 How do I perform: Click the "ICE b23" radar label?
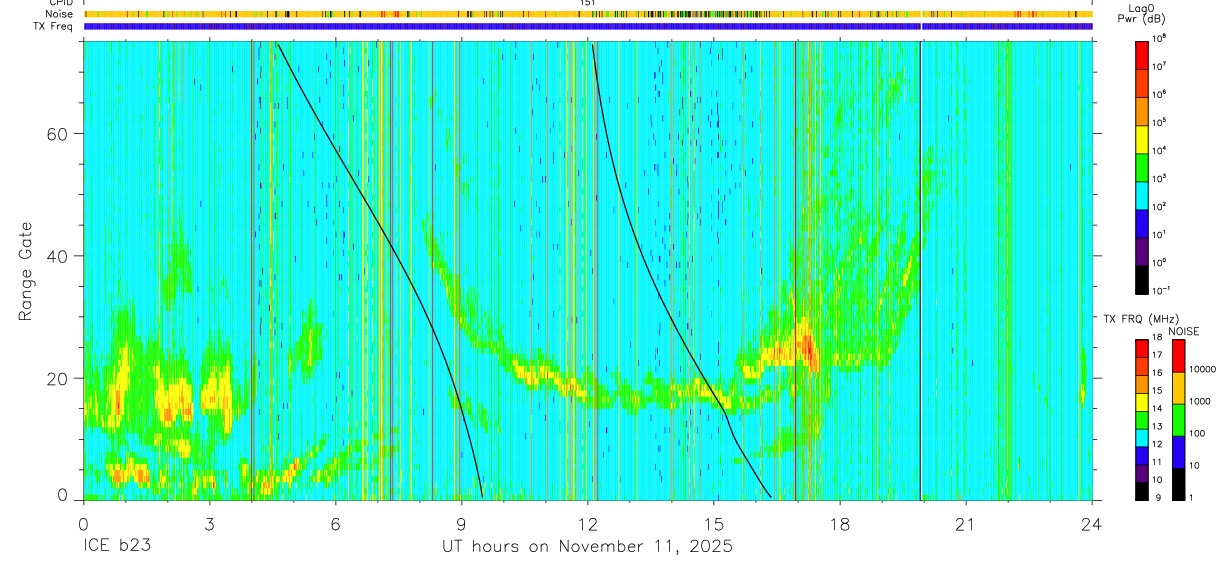click(115, 547)
